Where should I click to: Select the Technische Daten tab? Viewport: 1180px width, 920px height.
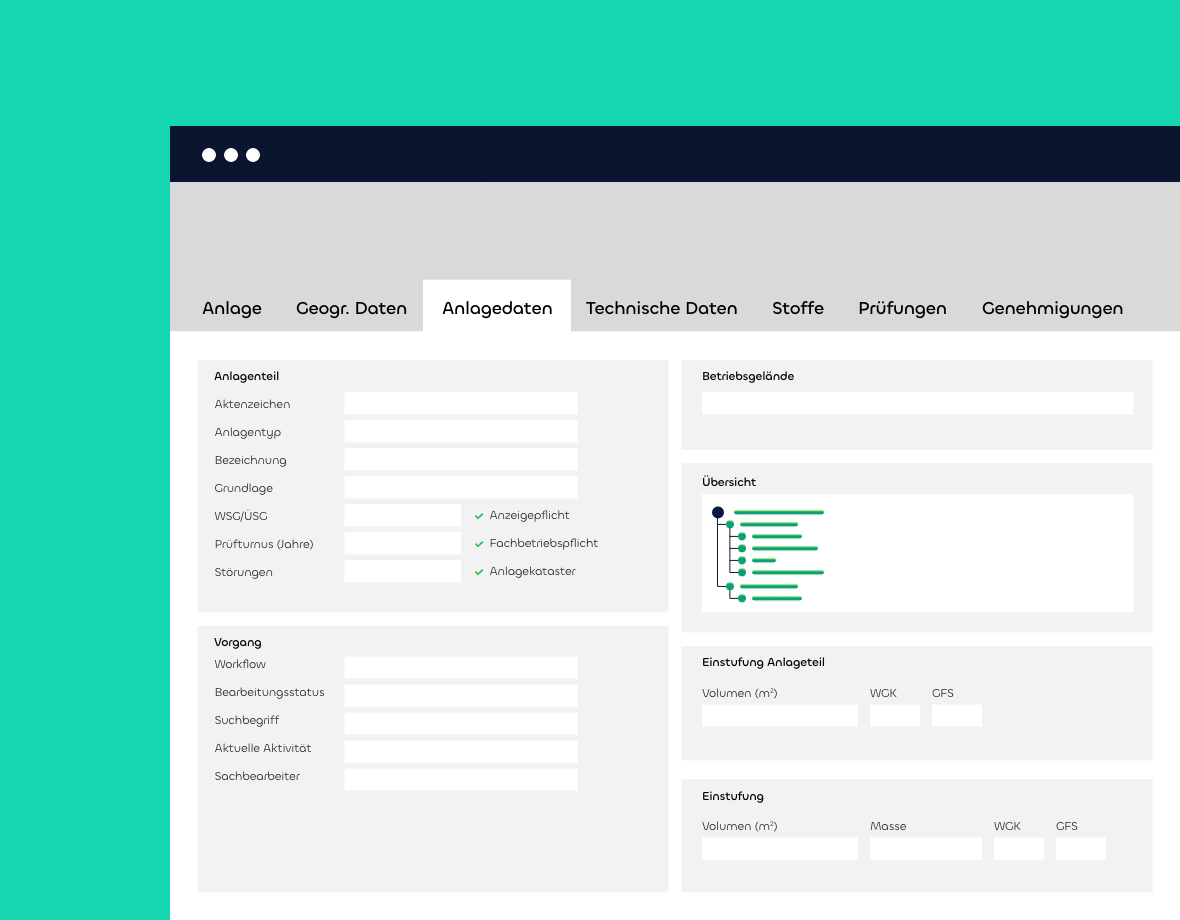pyautogui.click(x=661, y=308)
